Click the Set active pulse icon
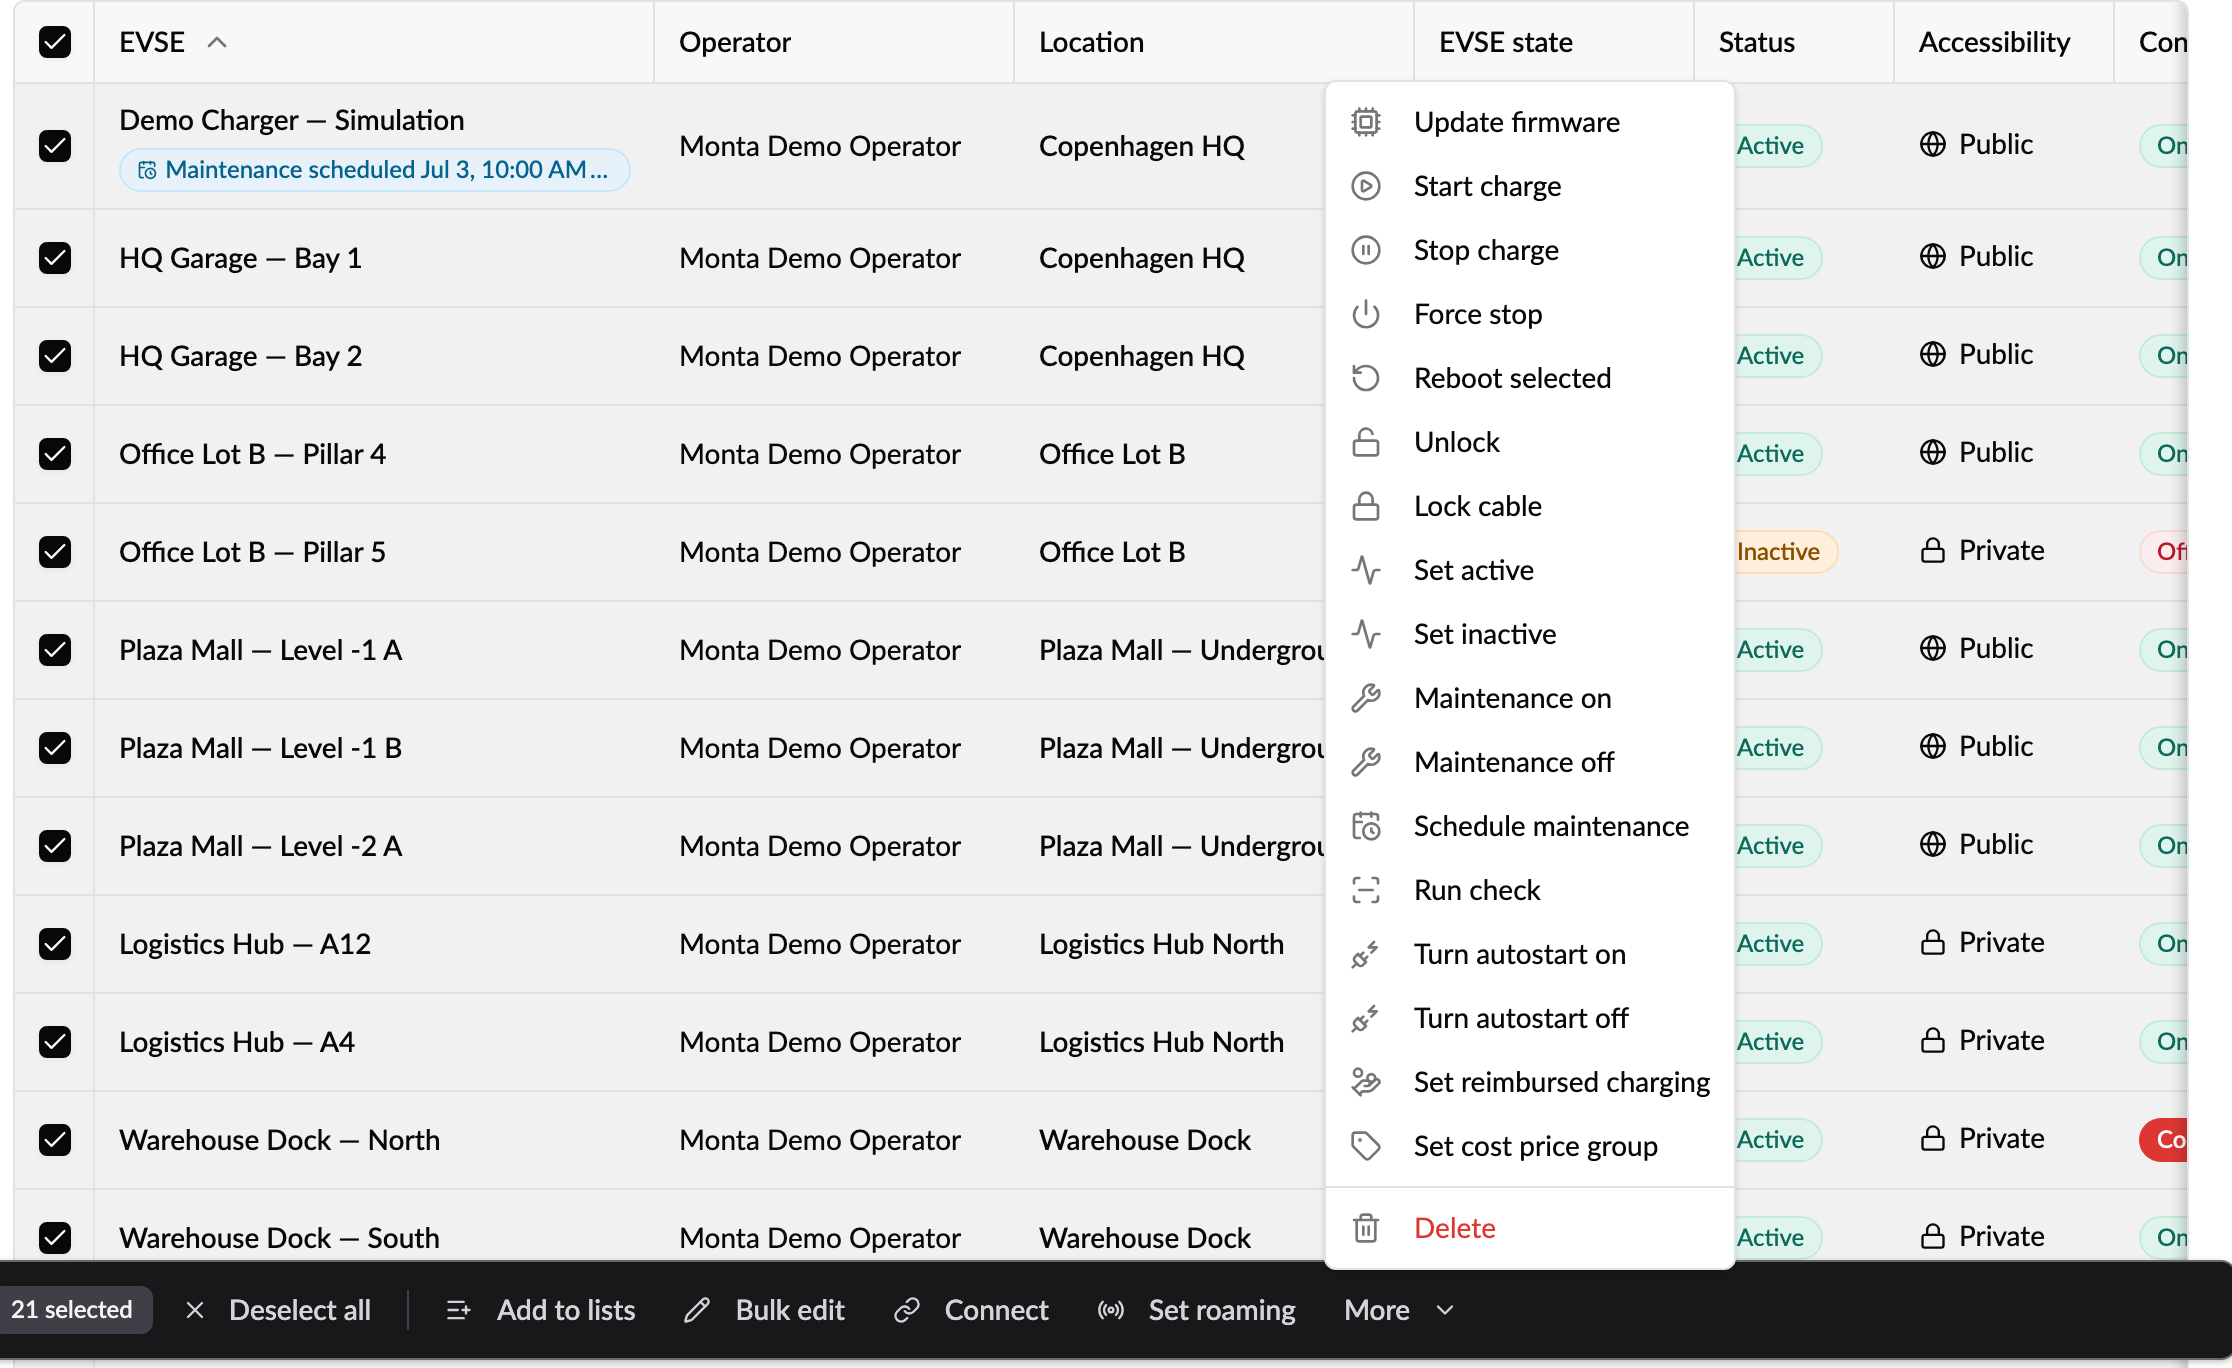Image resolution: width=2232 pixels, height=1368 pixels. pyautogui.click(x=1366, y=570)
